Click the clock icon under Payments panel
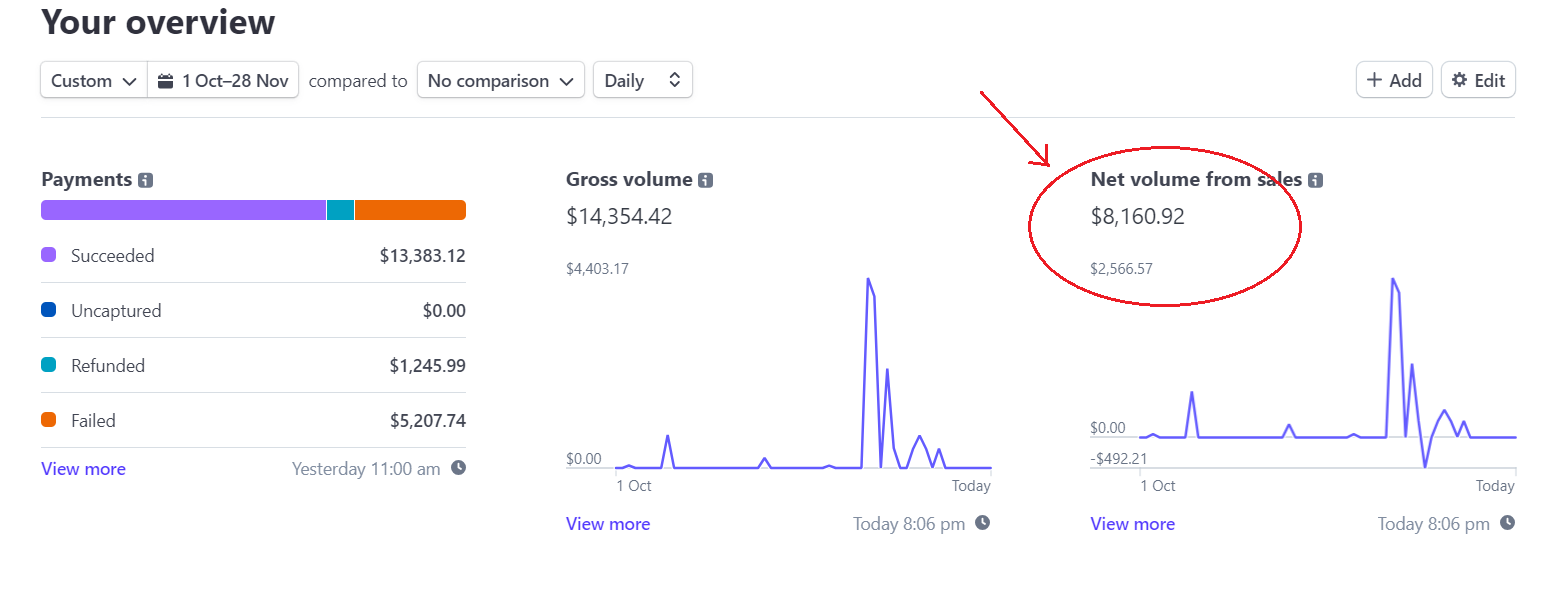Viewport: 1549px width, 591px height. [458, 467]
